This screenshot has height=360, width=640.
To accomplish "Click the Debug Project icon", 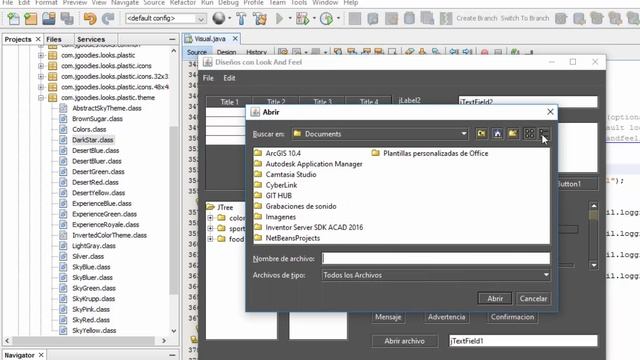I will tap(302, 18).
